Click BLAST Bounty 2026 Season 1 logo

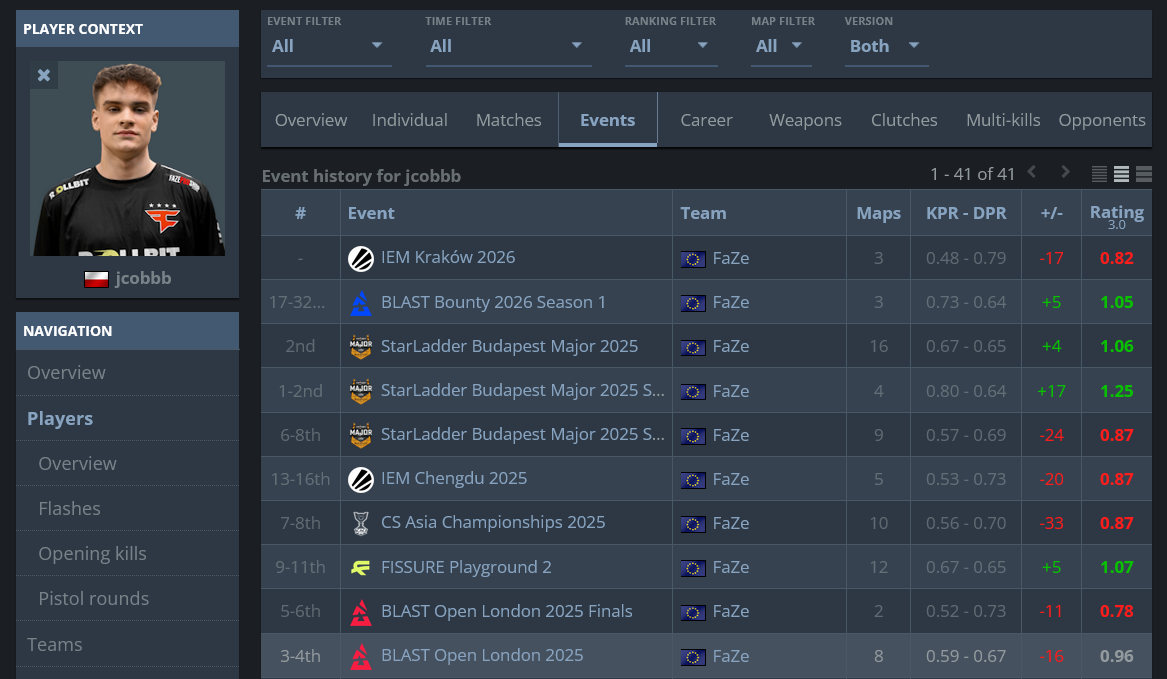[361, 302]
